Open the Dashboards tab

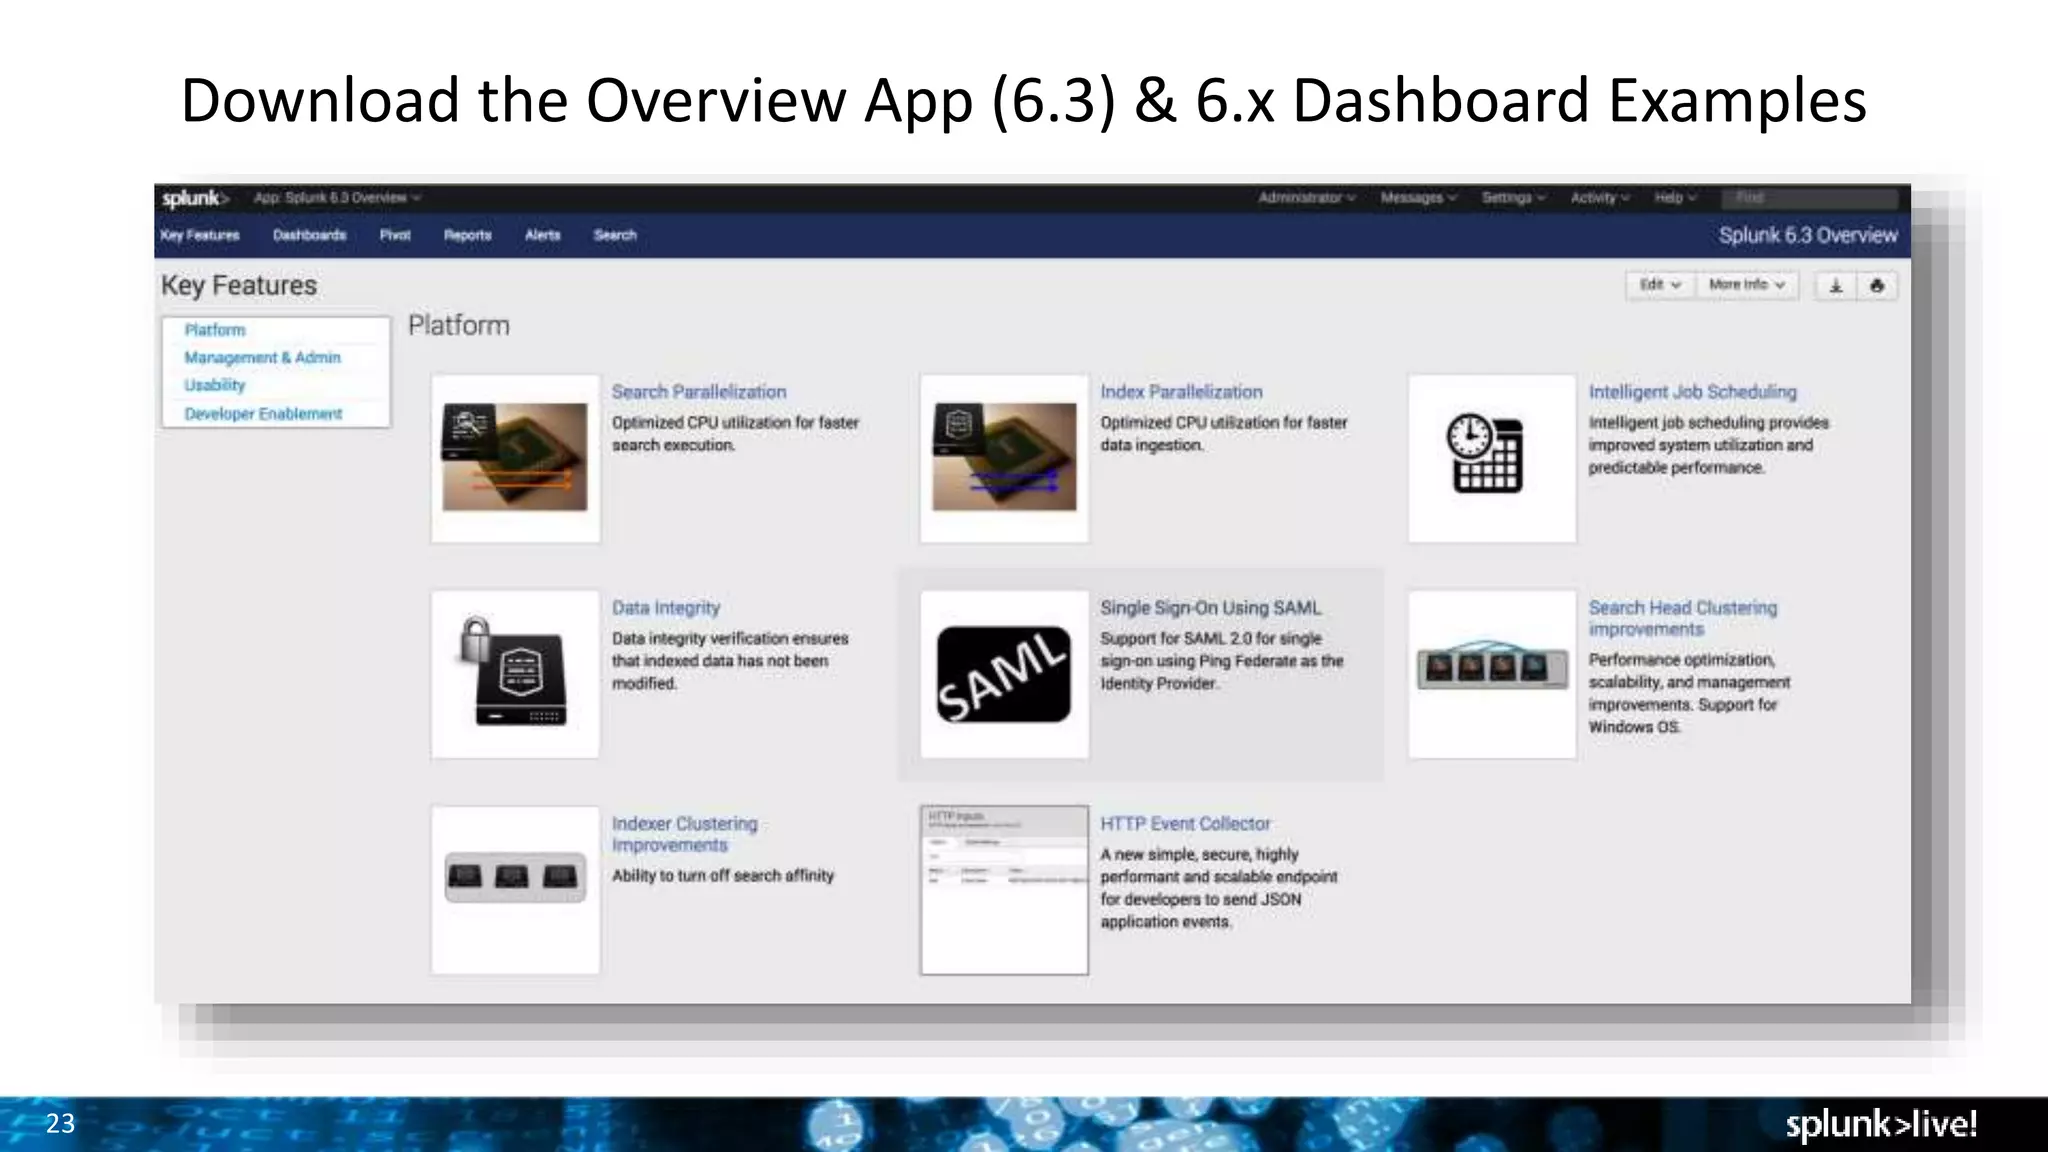pos(309,235)
